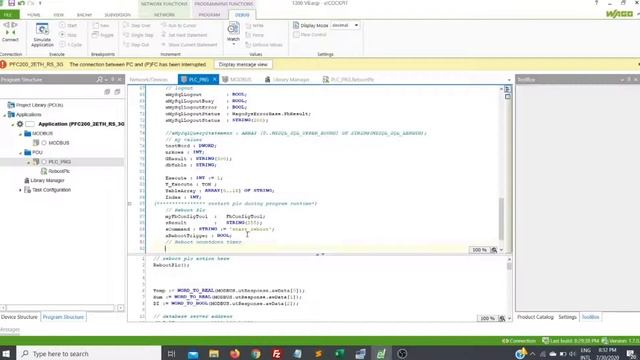The image size is (640, 360).
Task: Click the zoom icon beside 100 % in declaration pane
Action: [493, 250]
